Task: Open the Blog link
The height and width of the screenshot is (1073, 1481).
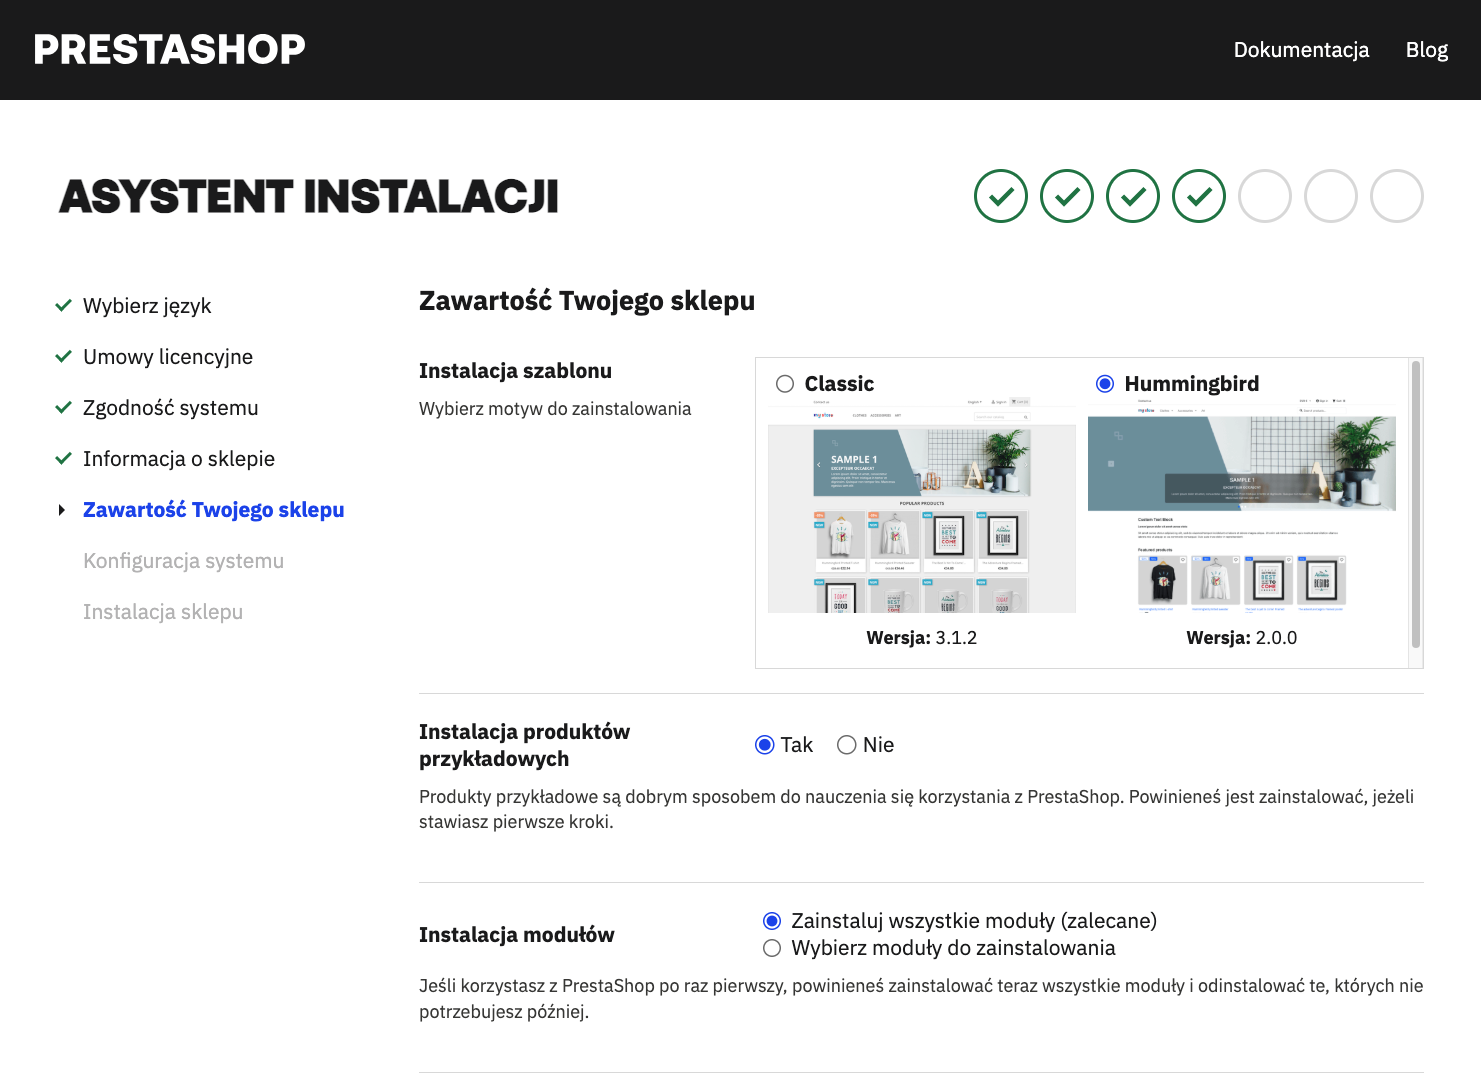Action: point(1427,50)
